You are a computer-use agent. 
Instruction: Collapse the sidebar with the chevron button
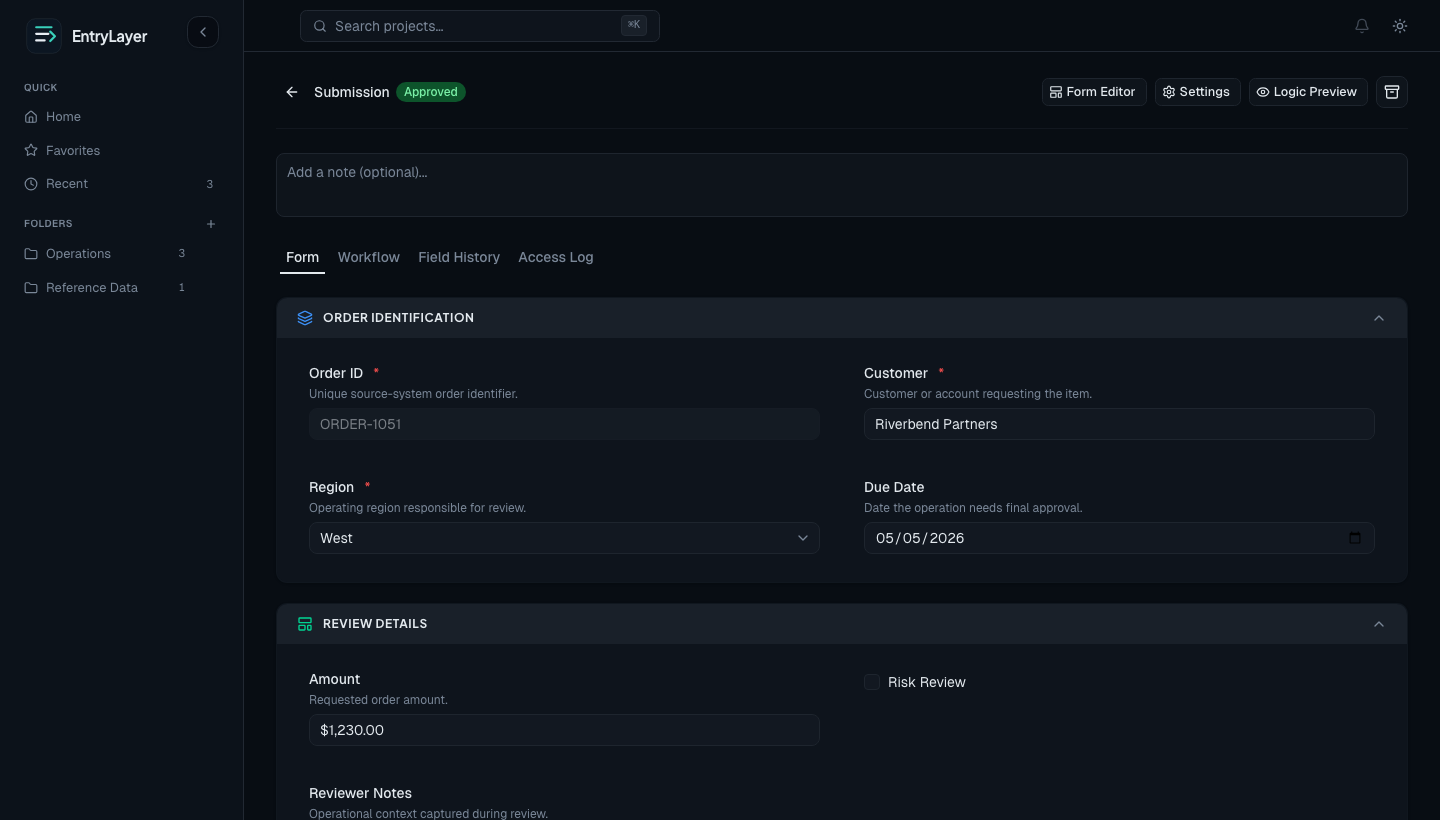[203, 32]
